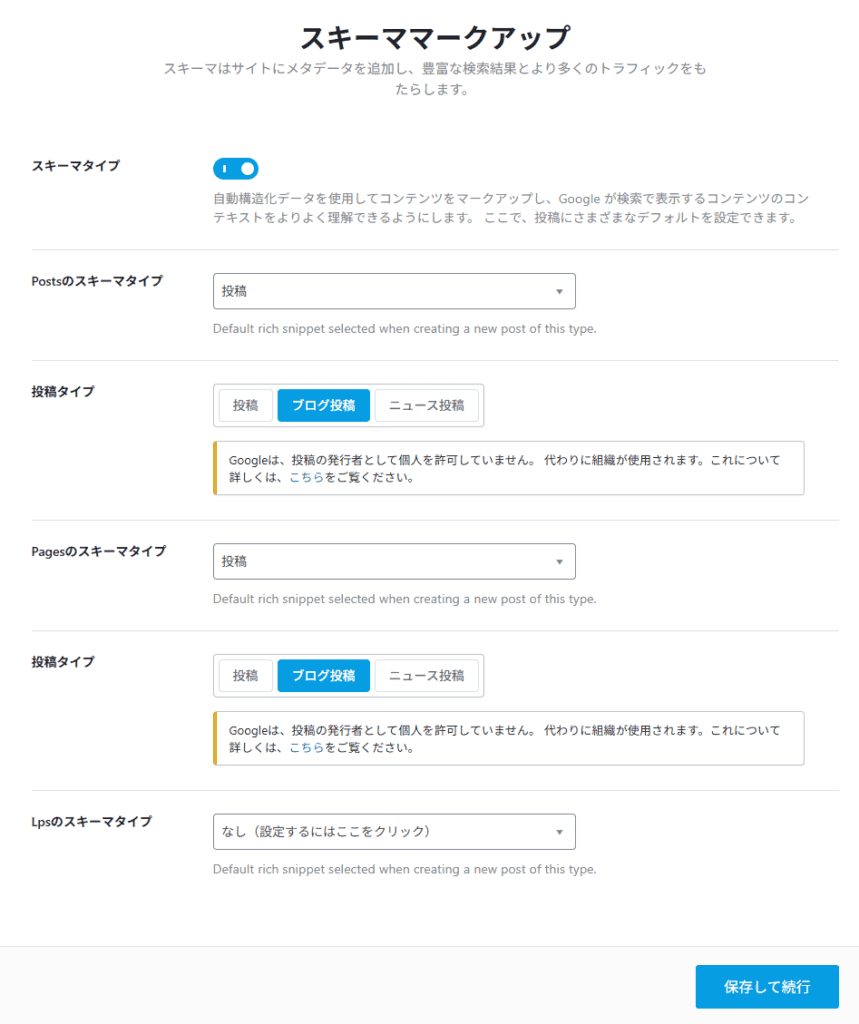This screenshot has width=859, height=1024.
Task: Switch the second 投稿タイプ to ニュース投稿
Action: click(428, 675)
